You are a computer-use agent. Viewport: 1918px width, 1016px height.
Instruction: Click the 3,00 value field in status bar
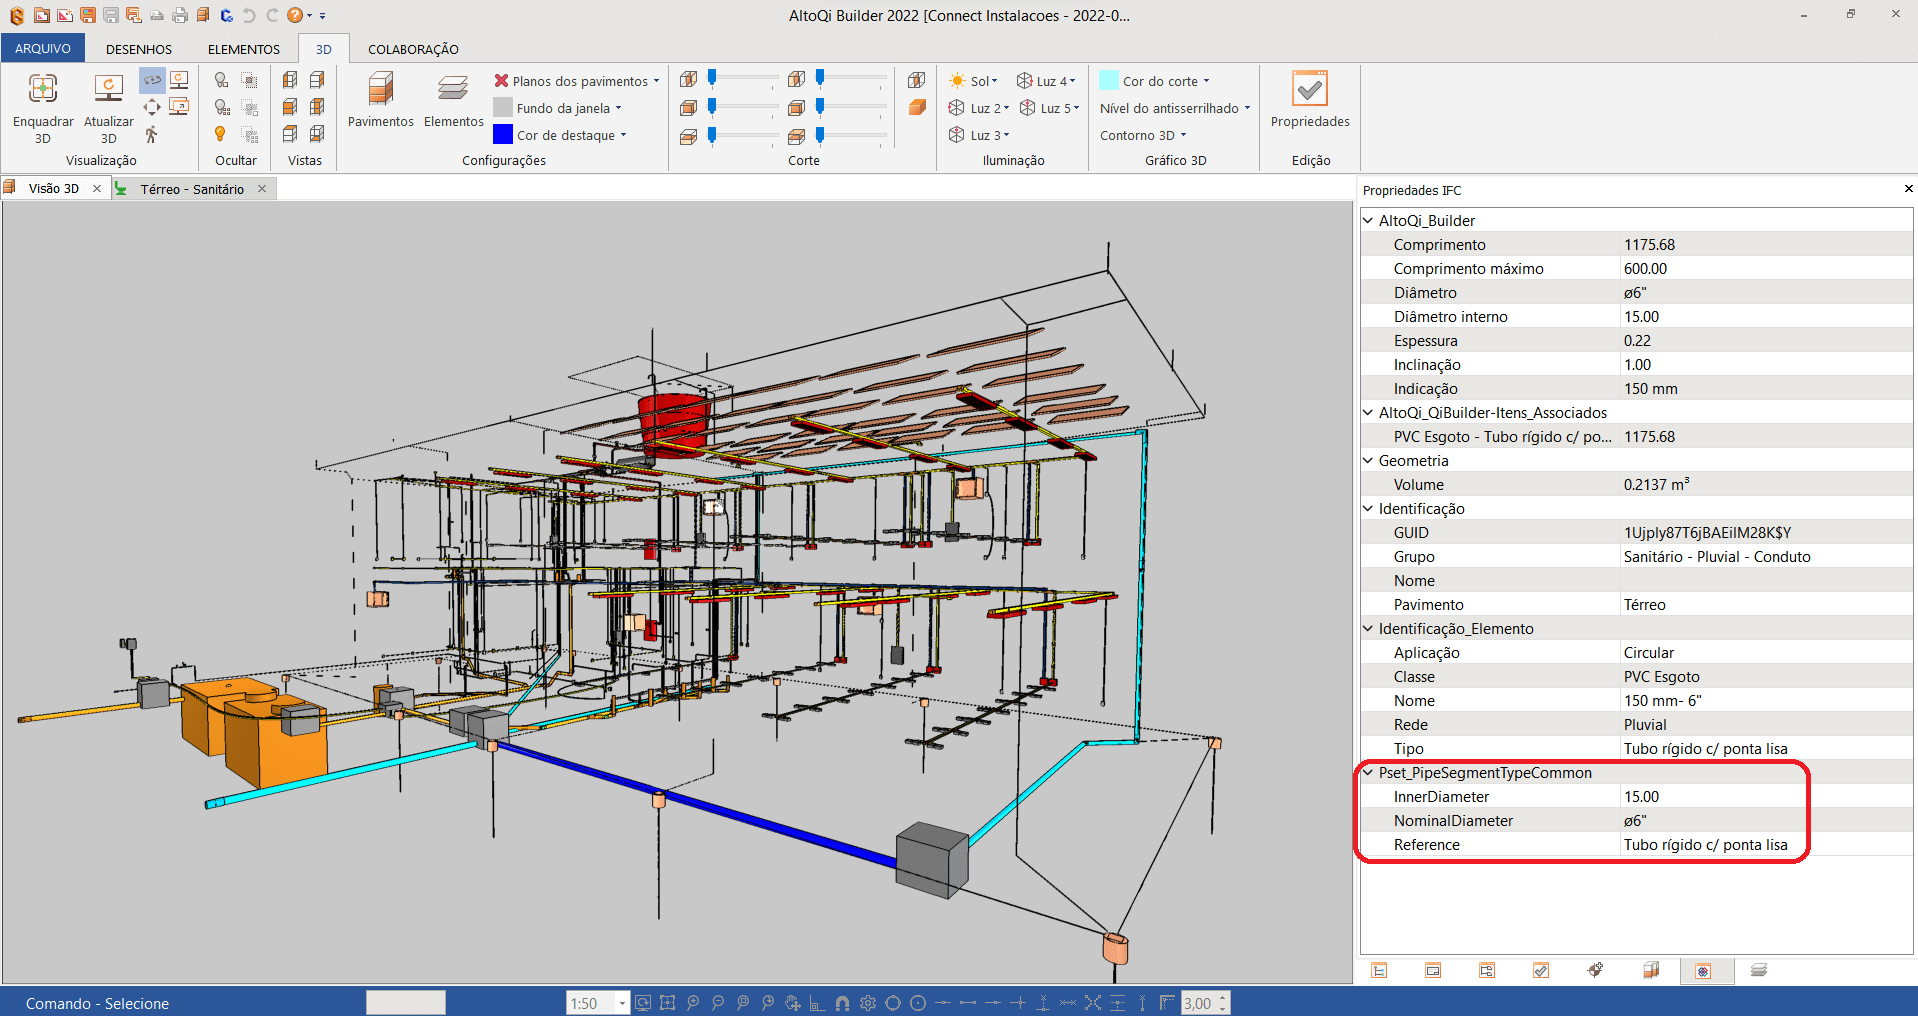(1197, 1003)
